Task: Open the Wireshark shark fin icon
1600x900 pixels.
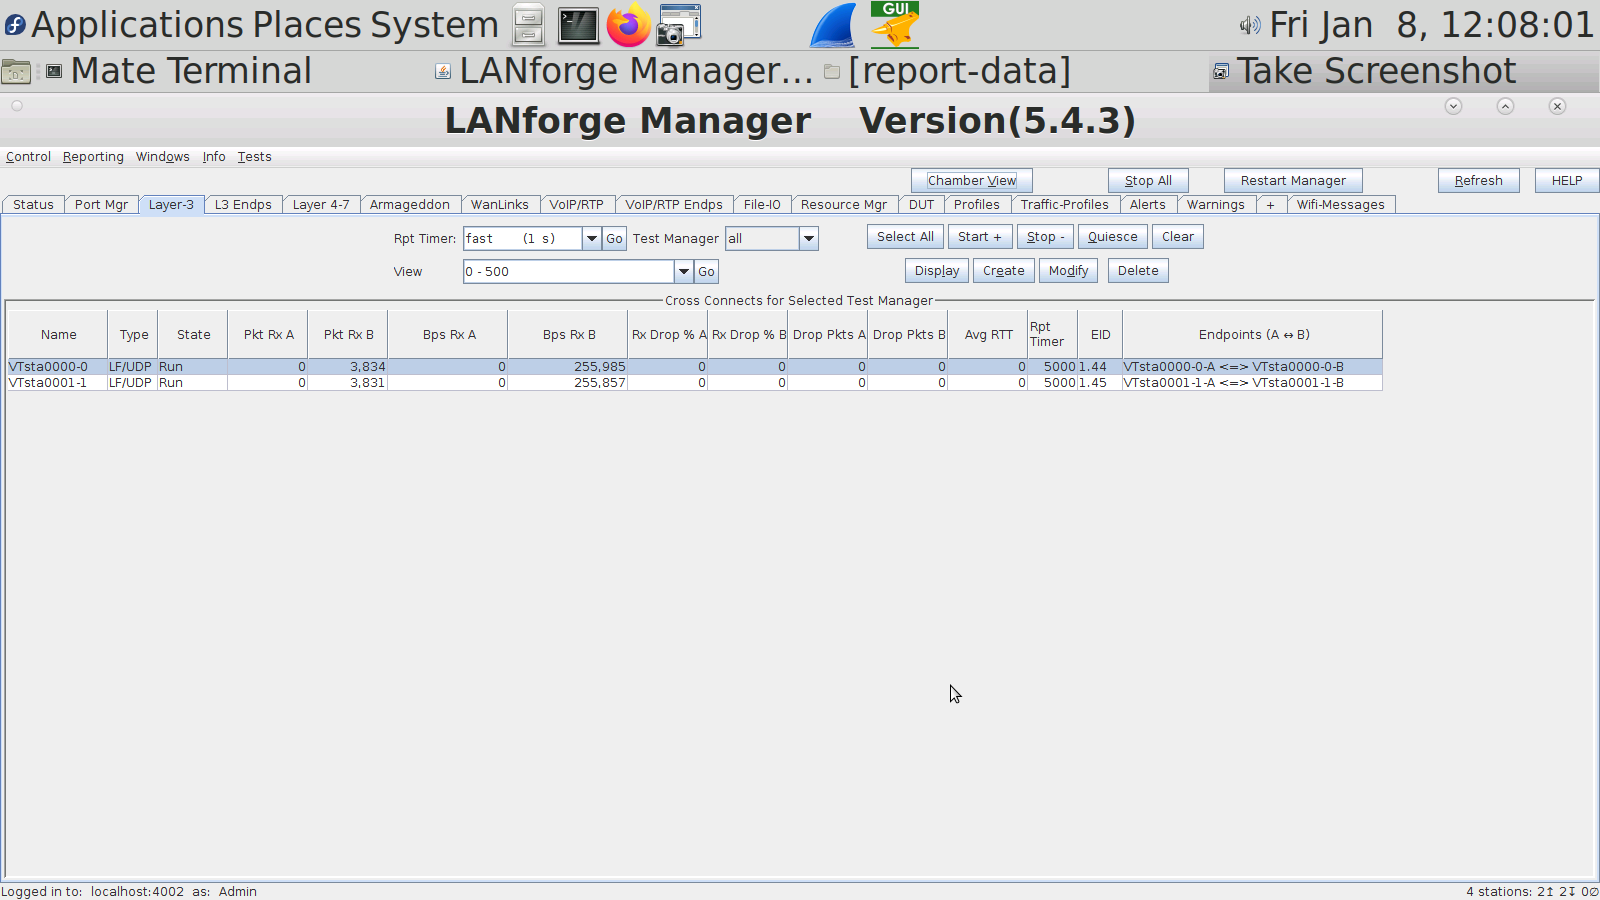Action: [x=833, y=25]
